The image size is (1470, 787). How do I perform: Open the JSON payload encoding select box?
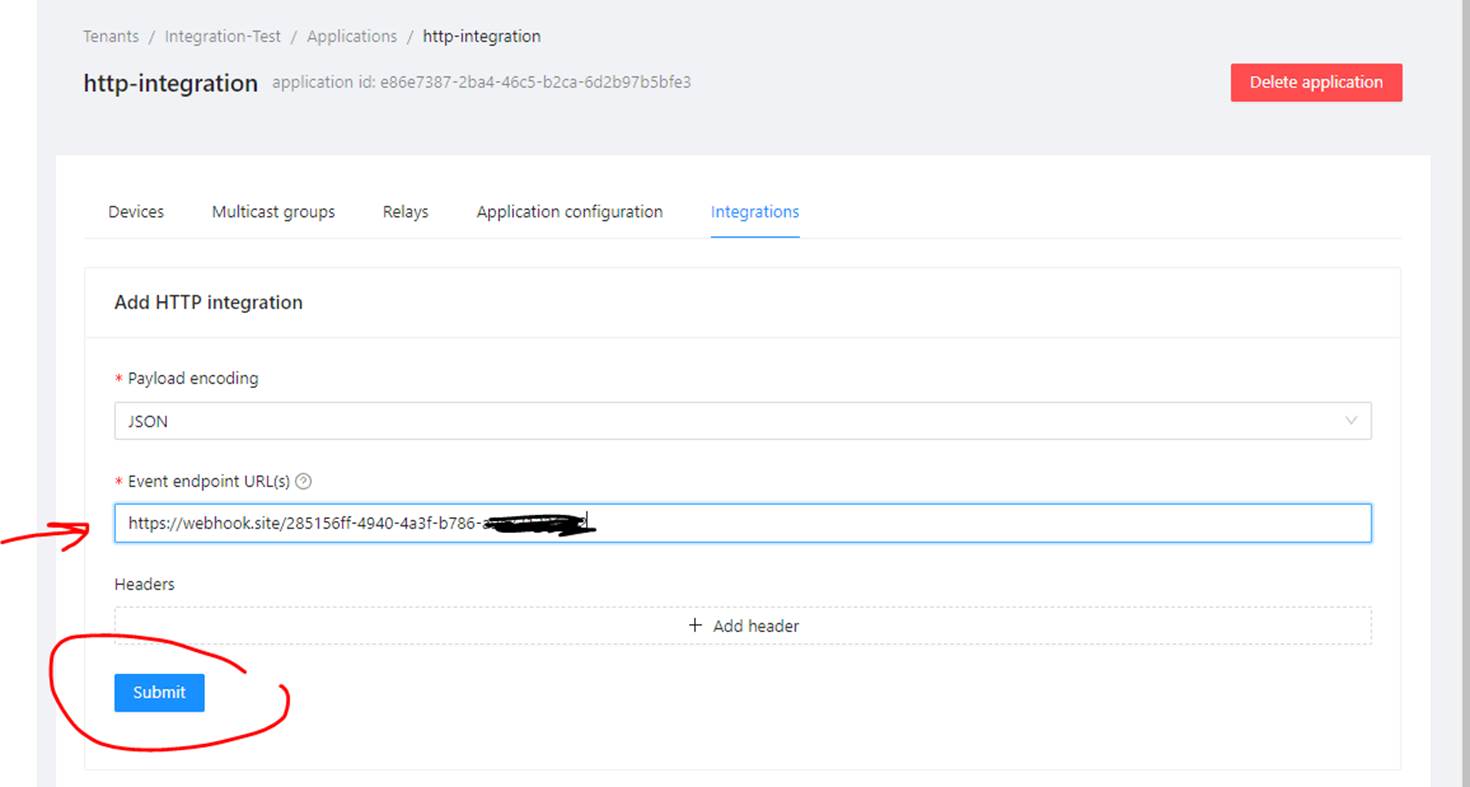pos(742,421)
